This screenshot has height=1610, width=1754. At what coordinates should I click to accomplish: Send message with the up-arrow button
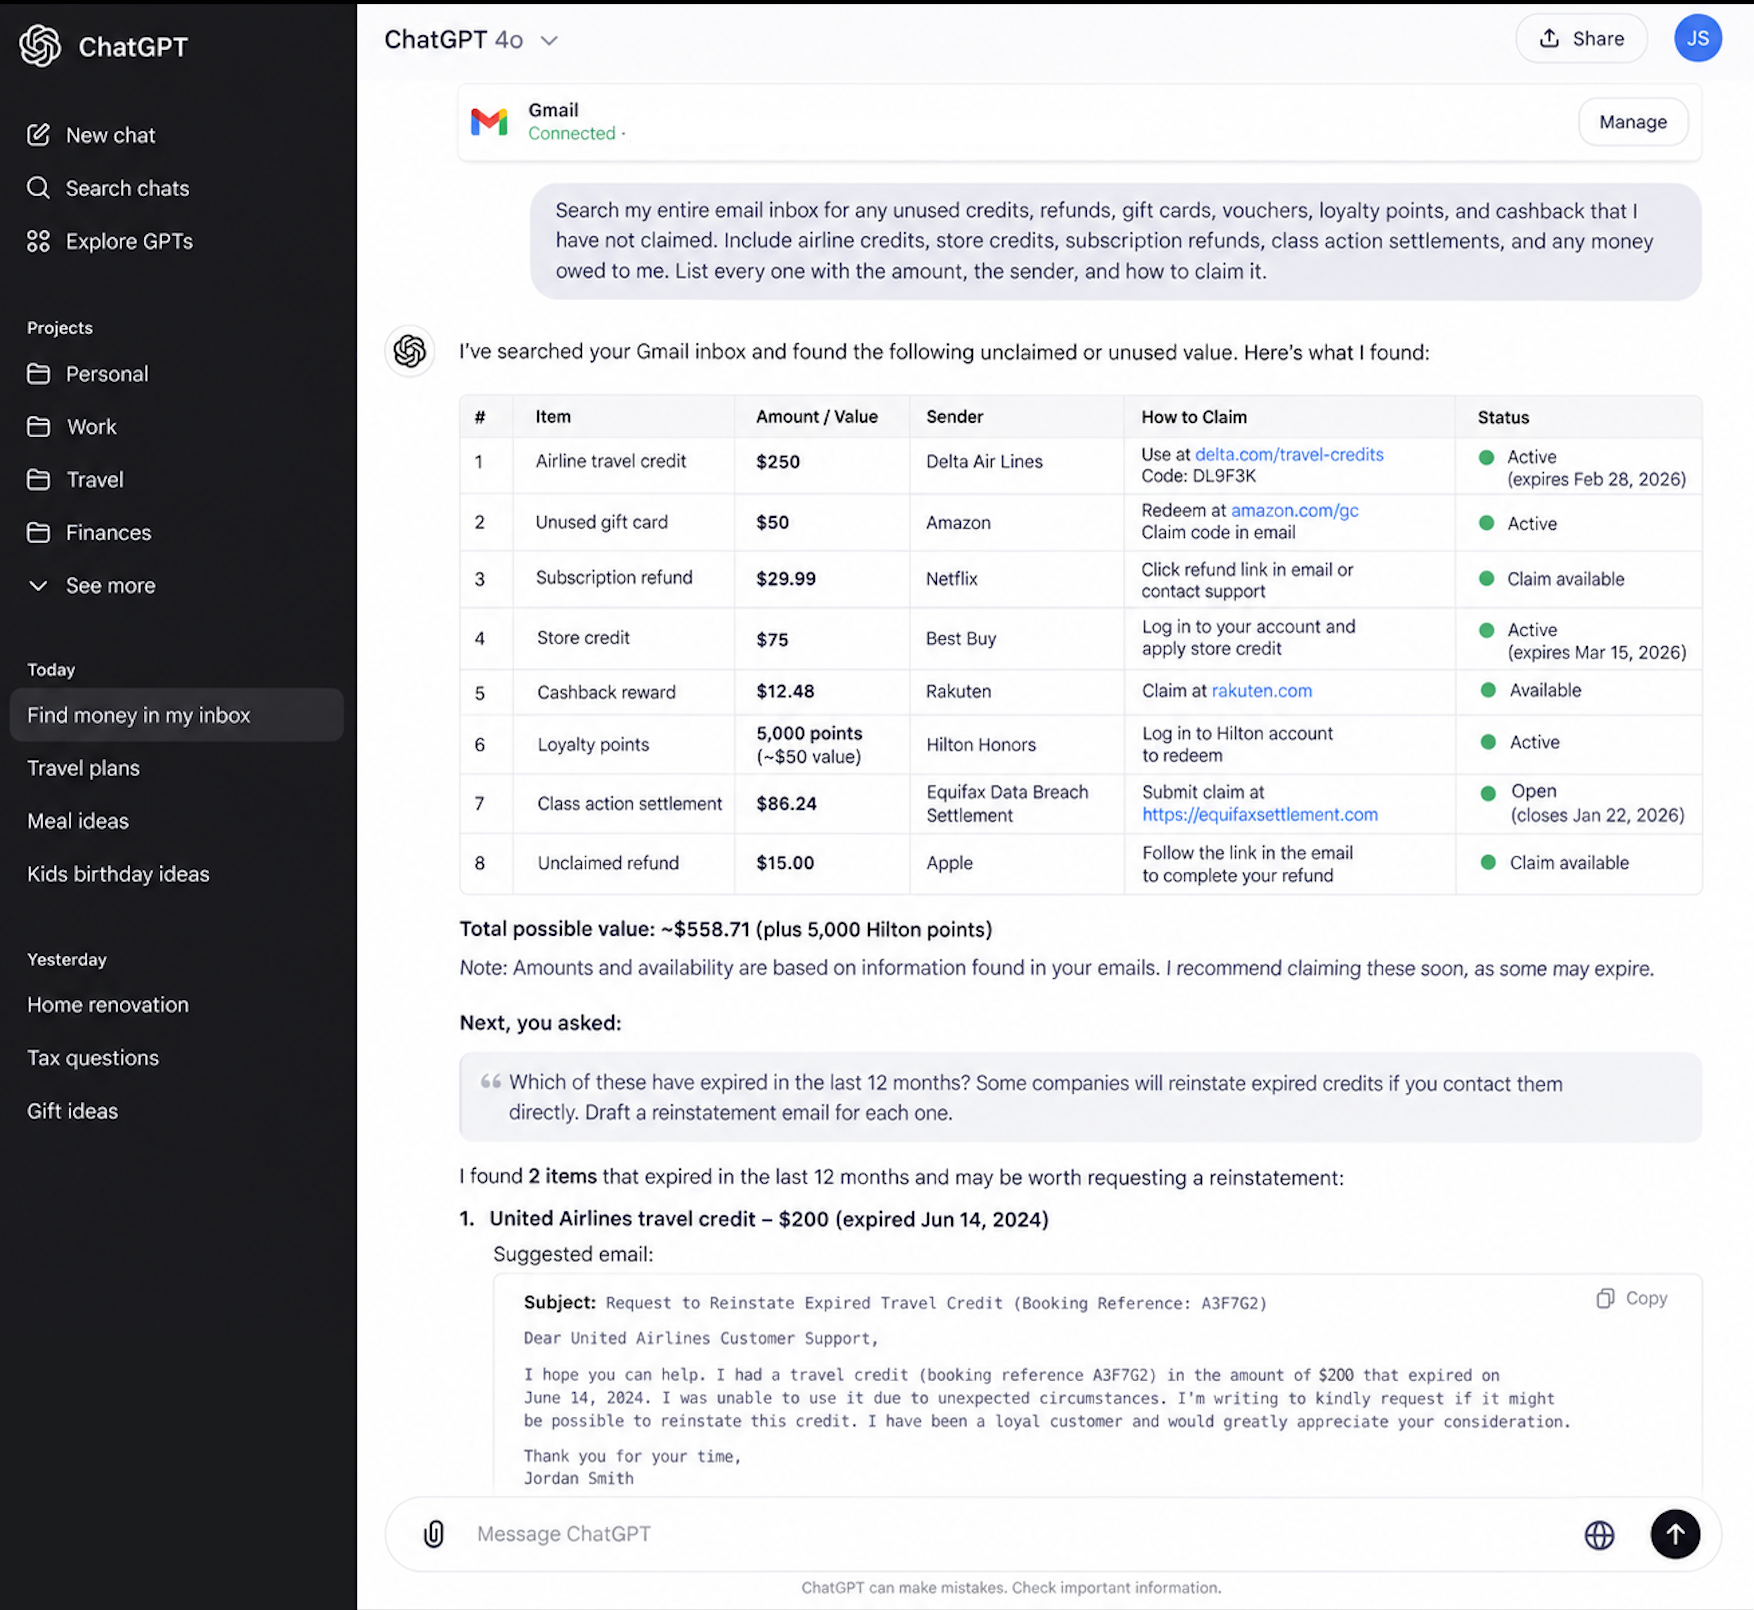[x=1675, y=1534]
